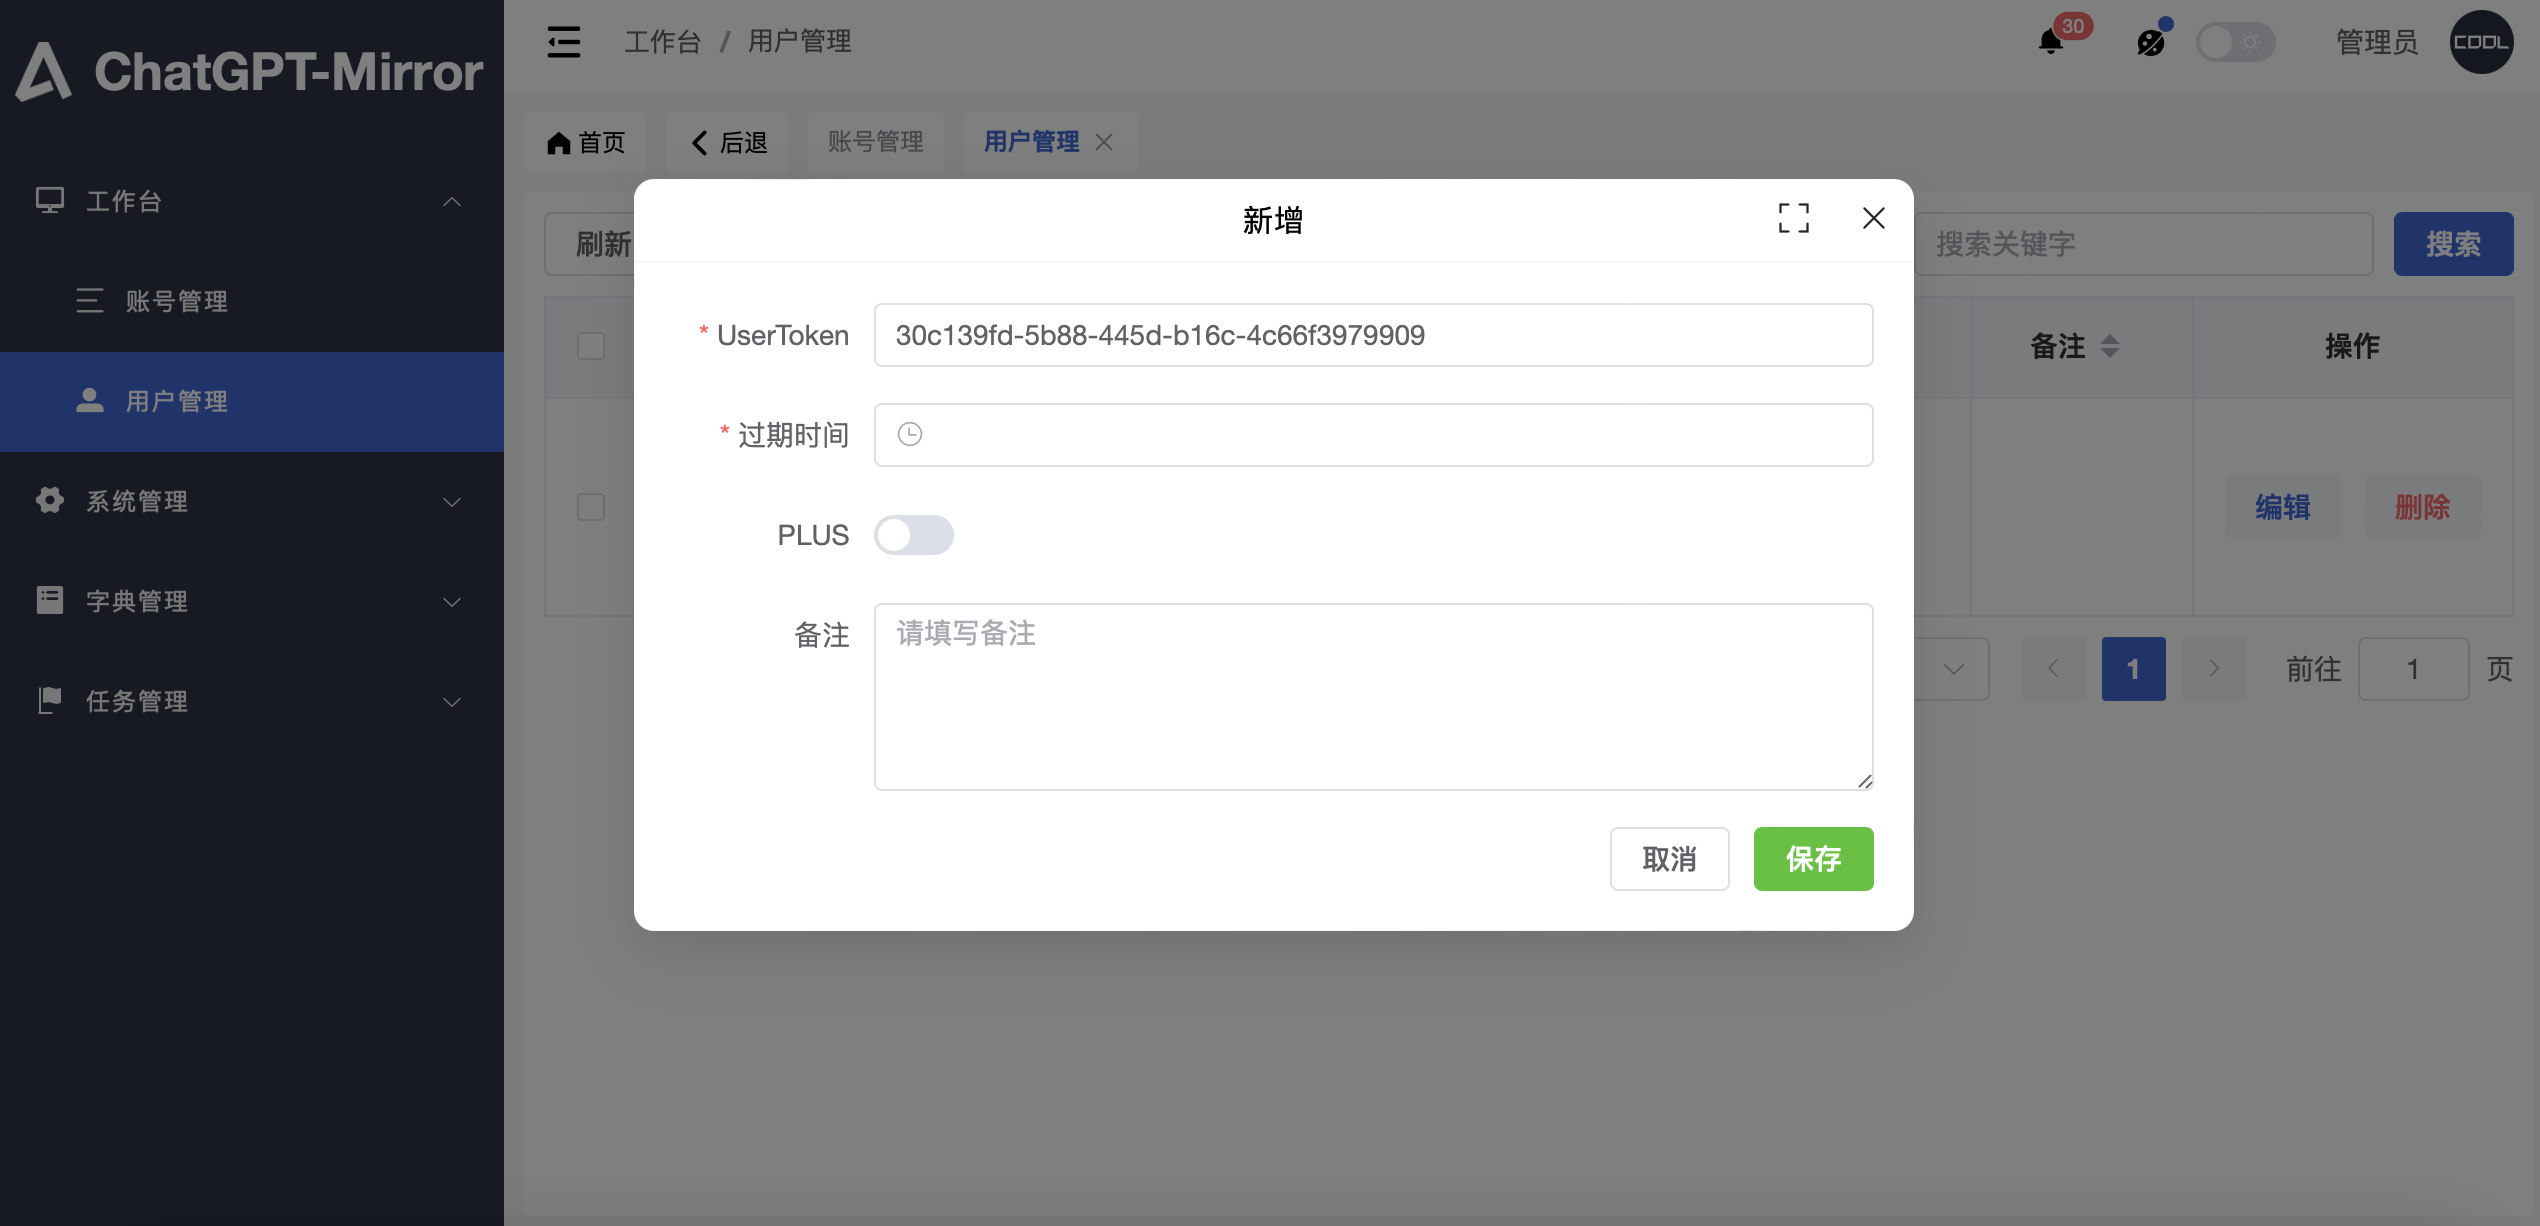
Task: Enable the PLUS switch
Action: [913, 535]
